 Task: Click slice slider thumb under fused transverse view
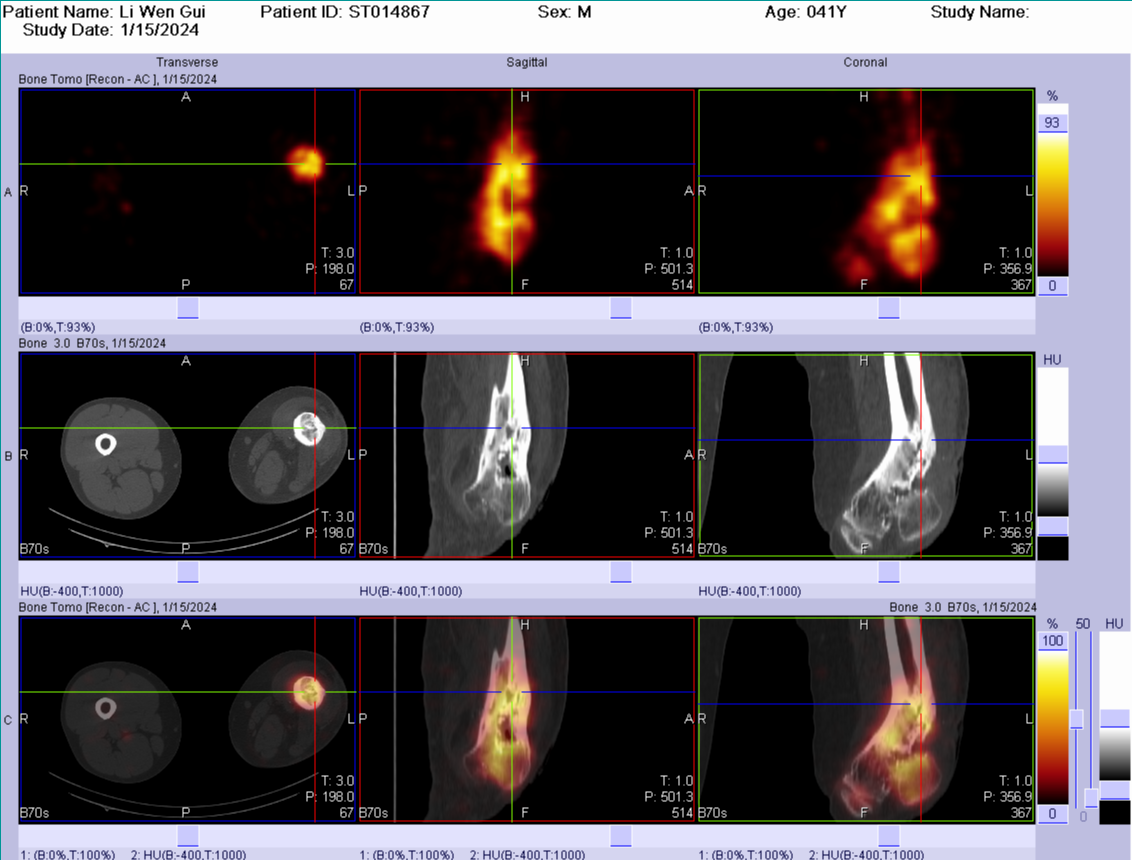pos(187,835)
